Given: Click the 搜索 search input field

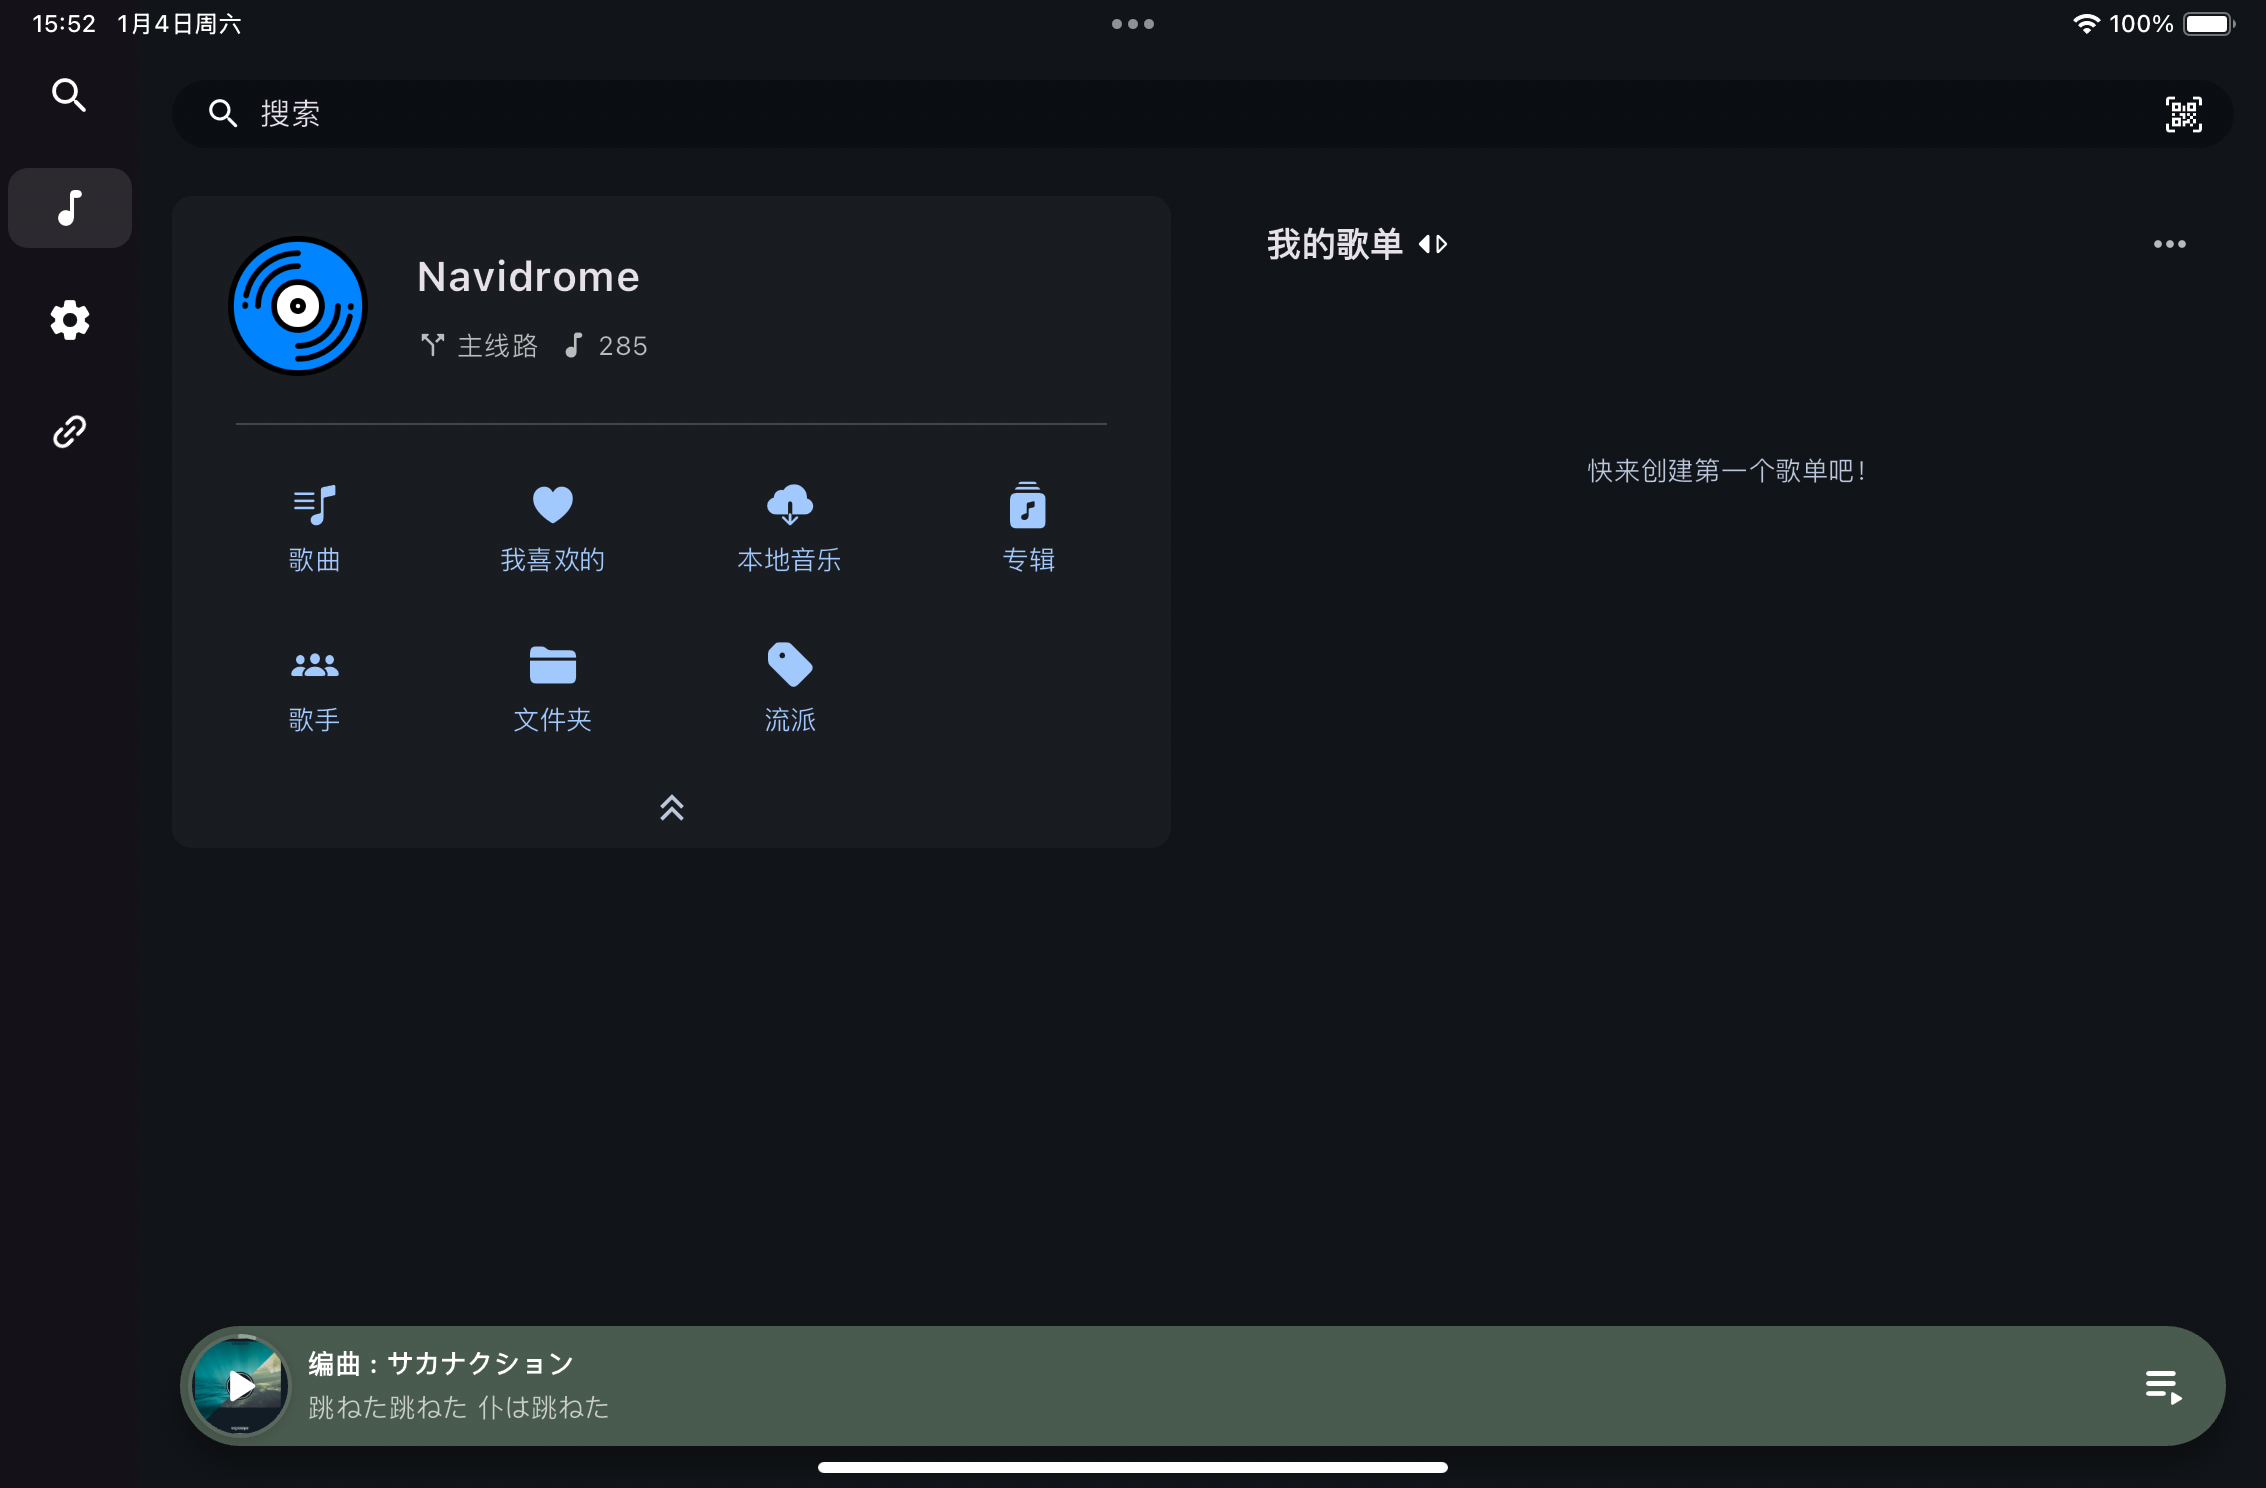Looking at the screenshot, I should tap(700, 113).
